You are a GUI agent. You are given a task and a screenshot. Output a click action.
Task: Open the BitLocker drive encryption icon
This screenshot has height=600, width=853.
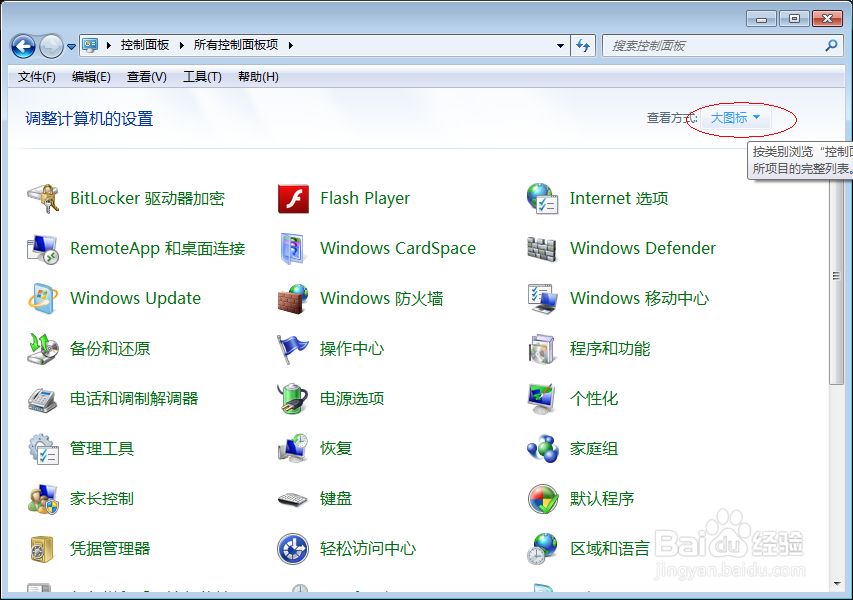click(x=43, y=199)
